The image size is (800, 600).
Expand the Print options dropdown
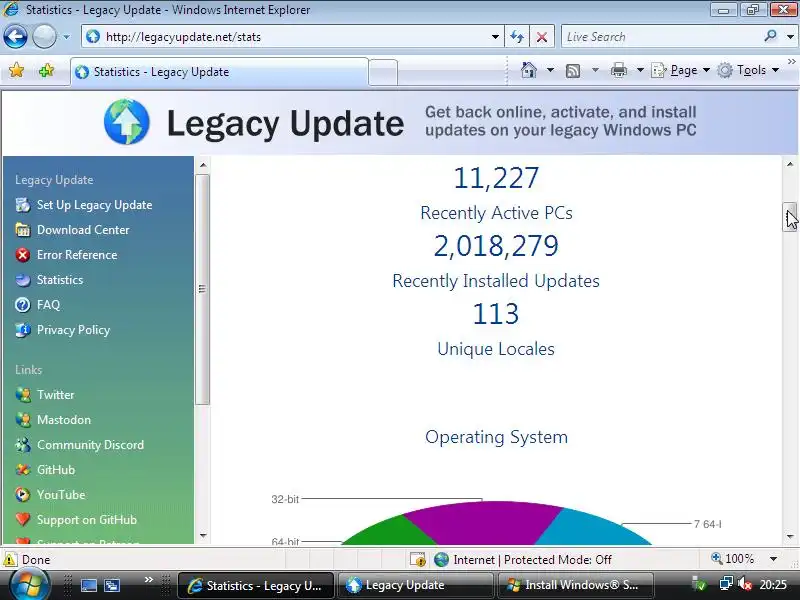[640, 70]
